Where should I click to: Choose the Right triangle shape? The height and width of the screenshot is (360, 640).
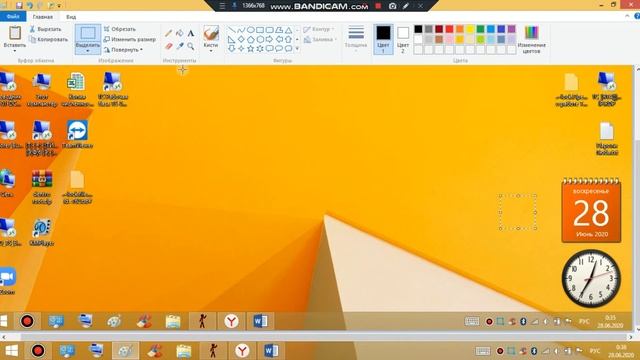pyautogui.click(x=231, y=40)
